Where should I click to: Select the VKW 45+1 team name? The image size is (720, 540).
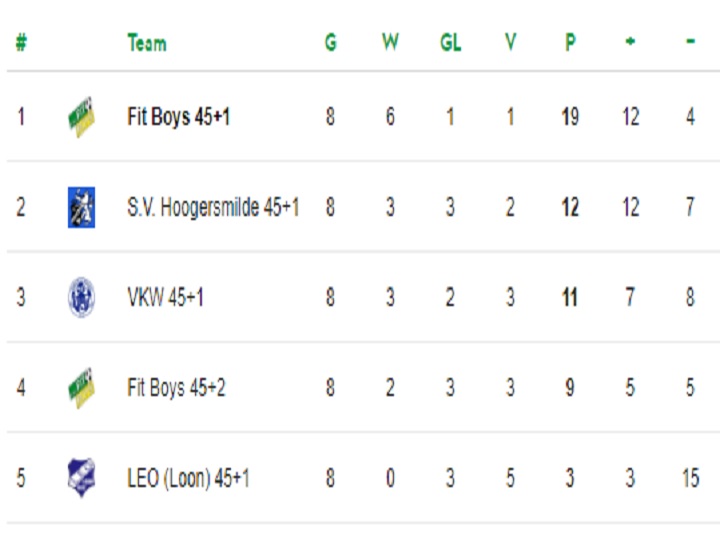click(x=165, y=297)
